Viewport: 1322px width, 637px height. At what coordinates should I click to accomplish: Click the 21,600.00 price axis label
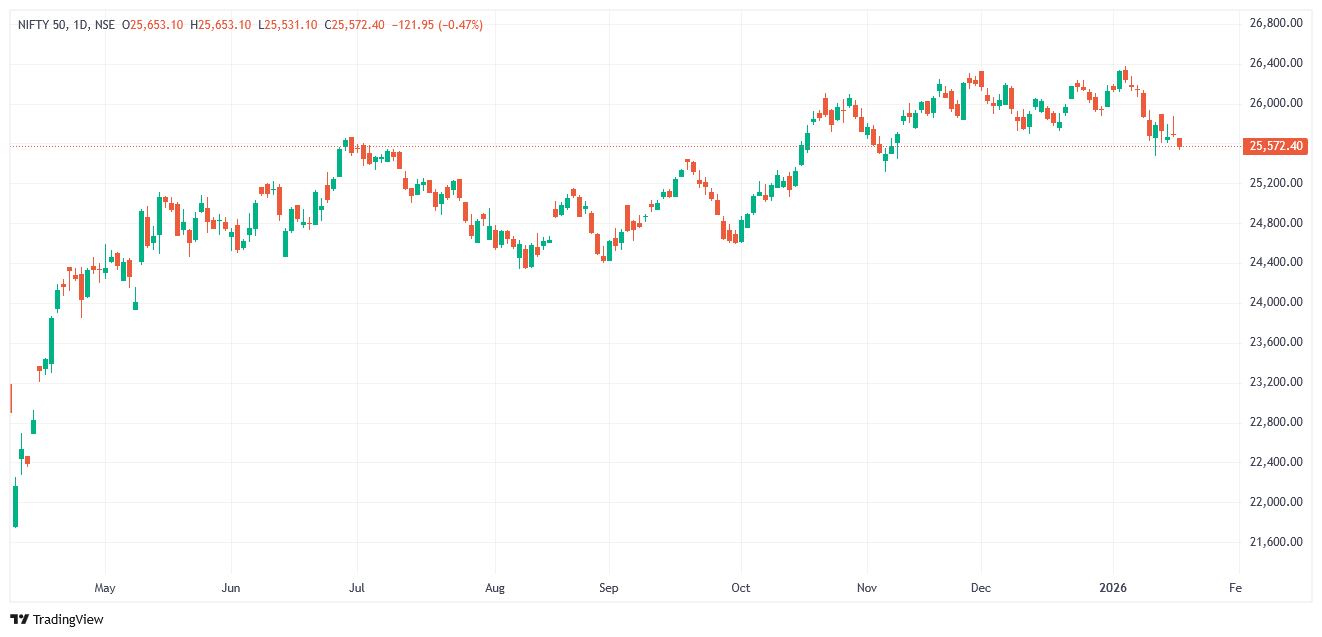(x=1276, y=542)
